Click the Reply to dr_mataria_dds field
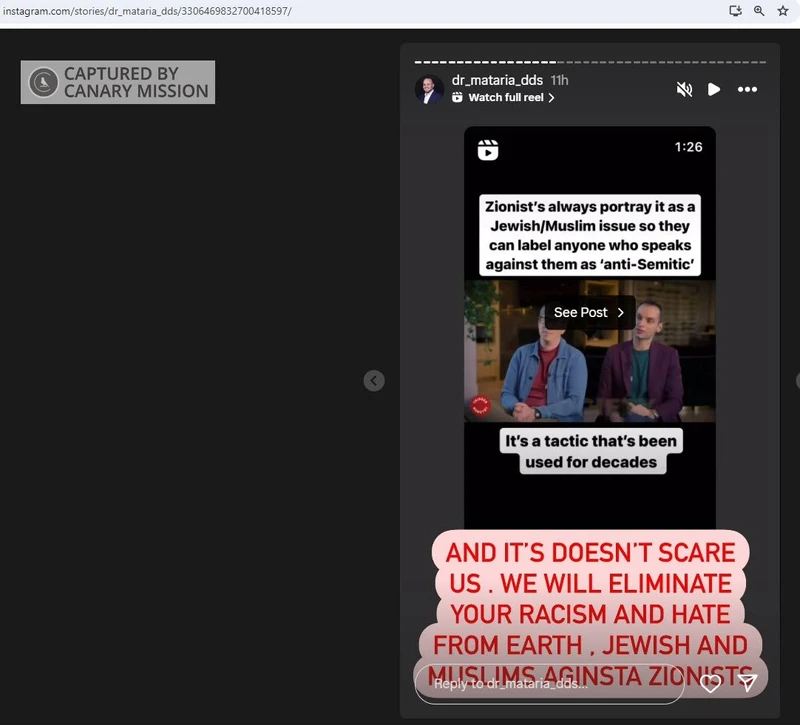The height and width of the screenshot is (725, 800). (550, 684)
